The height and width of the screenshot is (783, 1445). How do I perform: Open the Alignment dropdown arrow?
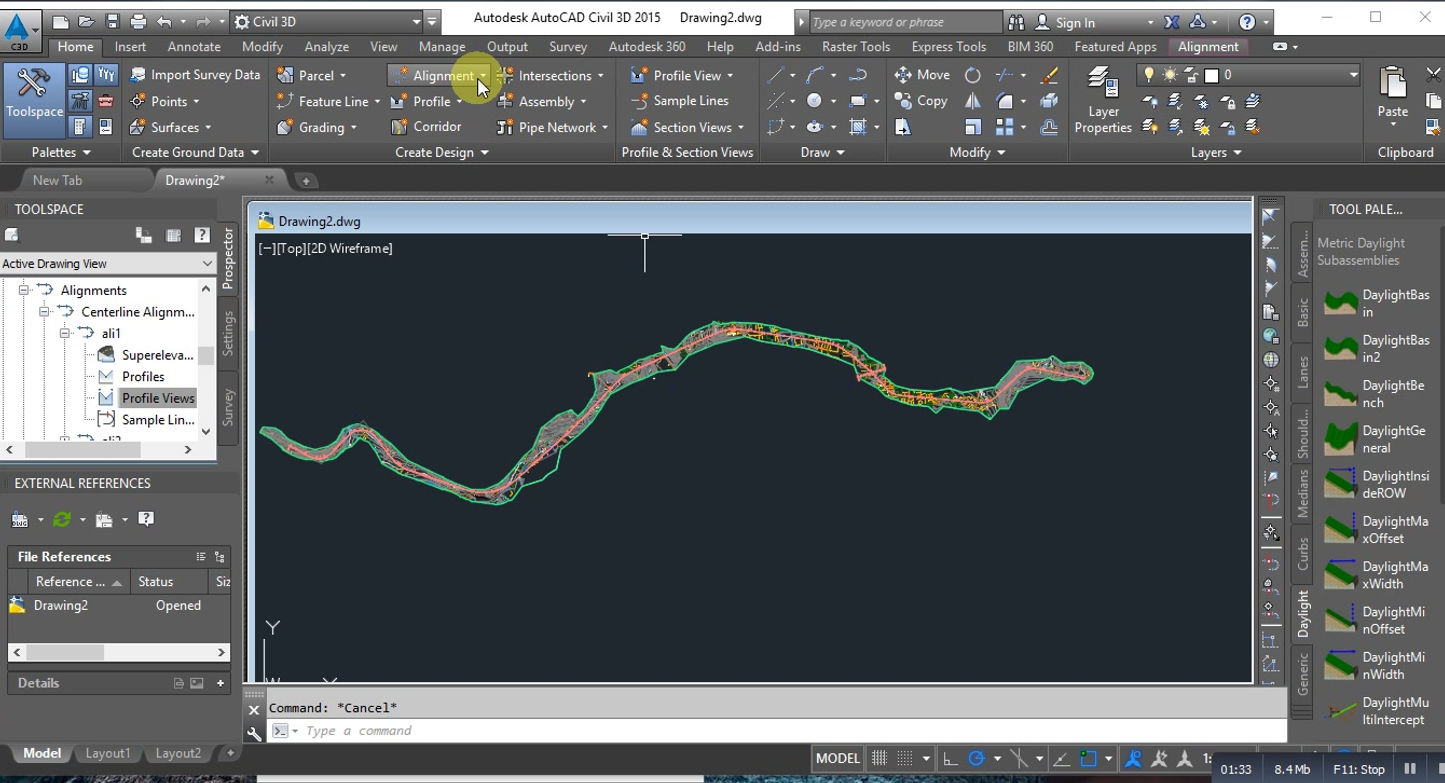coord(483,75)
